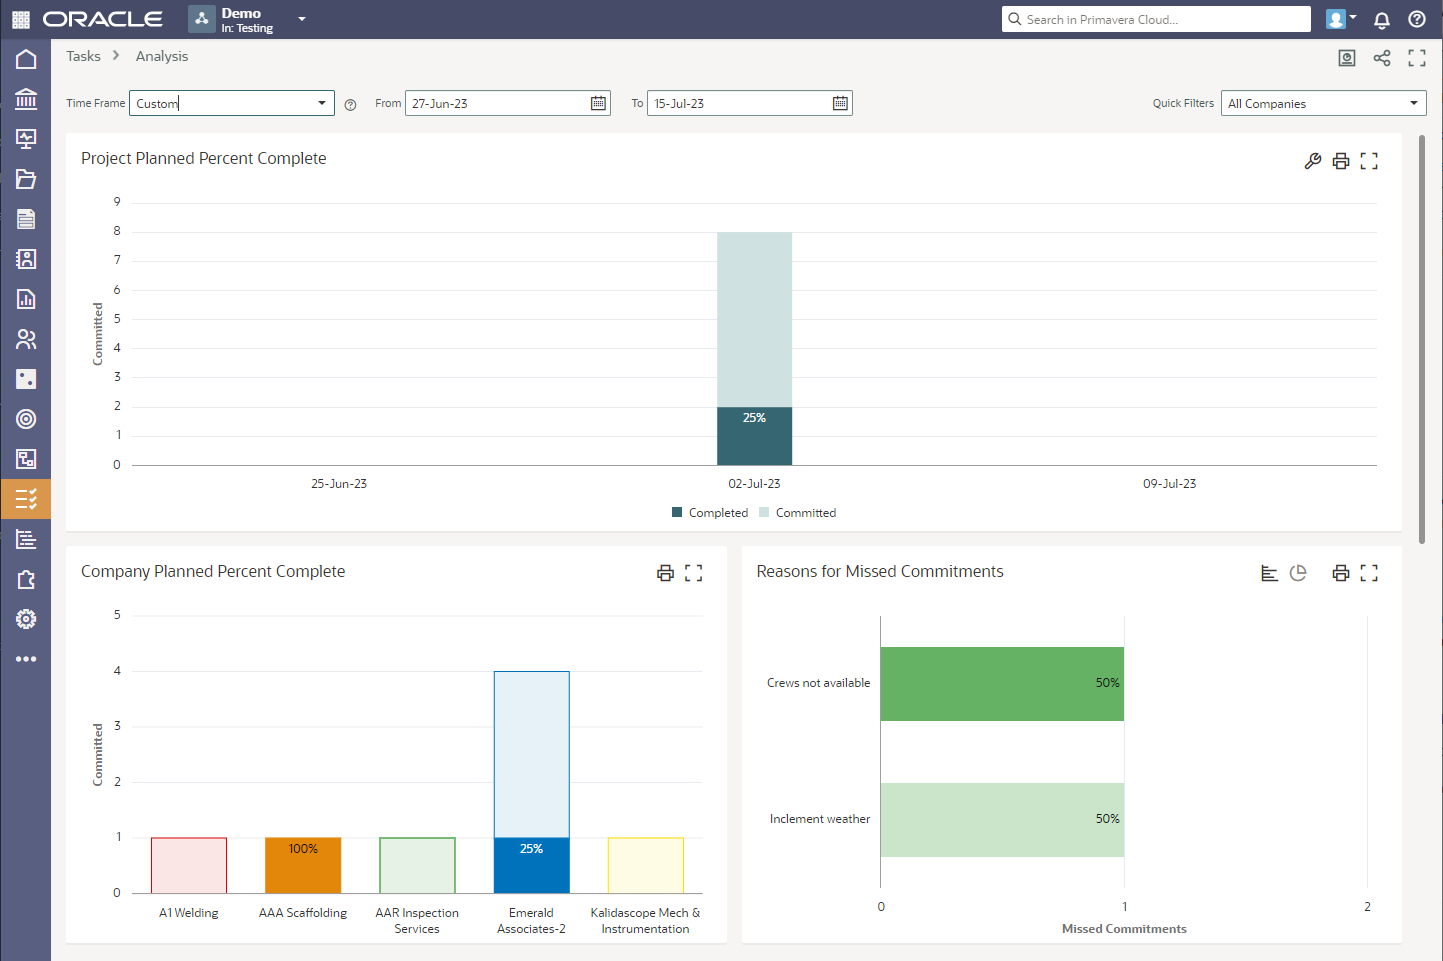The width and height of the screenshot is (1443, 961).
Task: Expand the Quick Filters All Companies dropdown
Action: 1413,103
